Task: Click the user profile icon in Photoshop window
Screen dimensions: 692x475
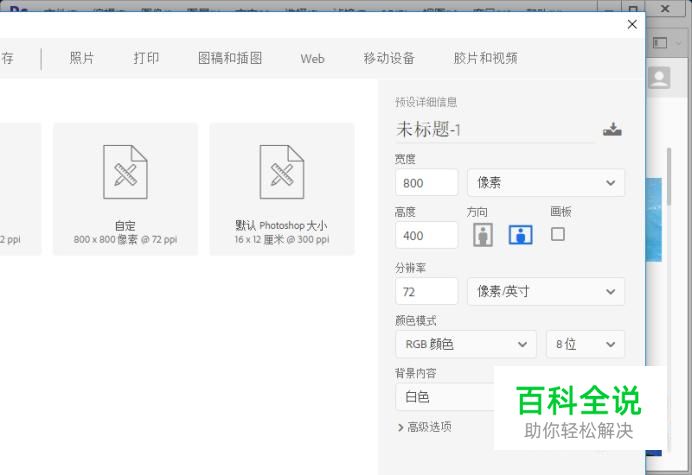Action: pos(659,78)
